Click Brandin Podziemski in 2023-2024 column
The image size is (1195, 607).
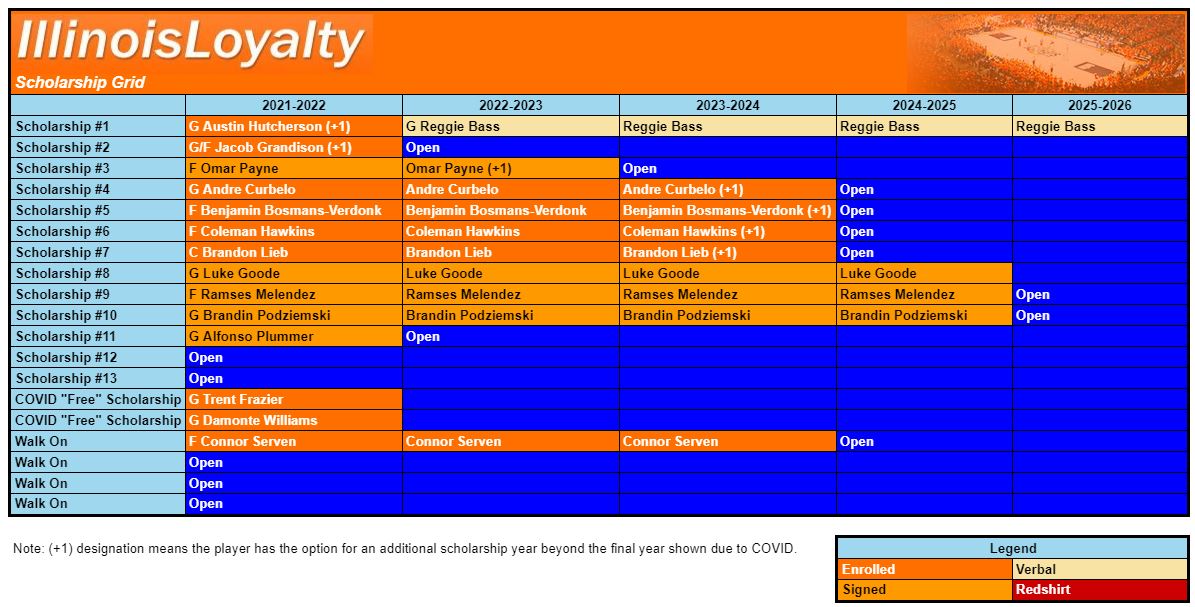728,315
